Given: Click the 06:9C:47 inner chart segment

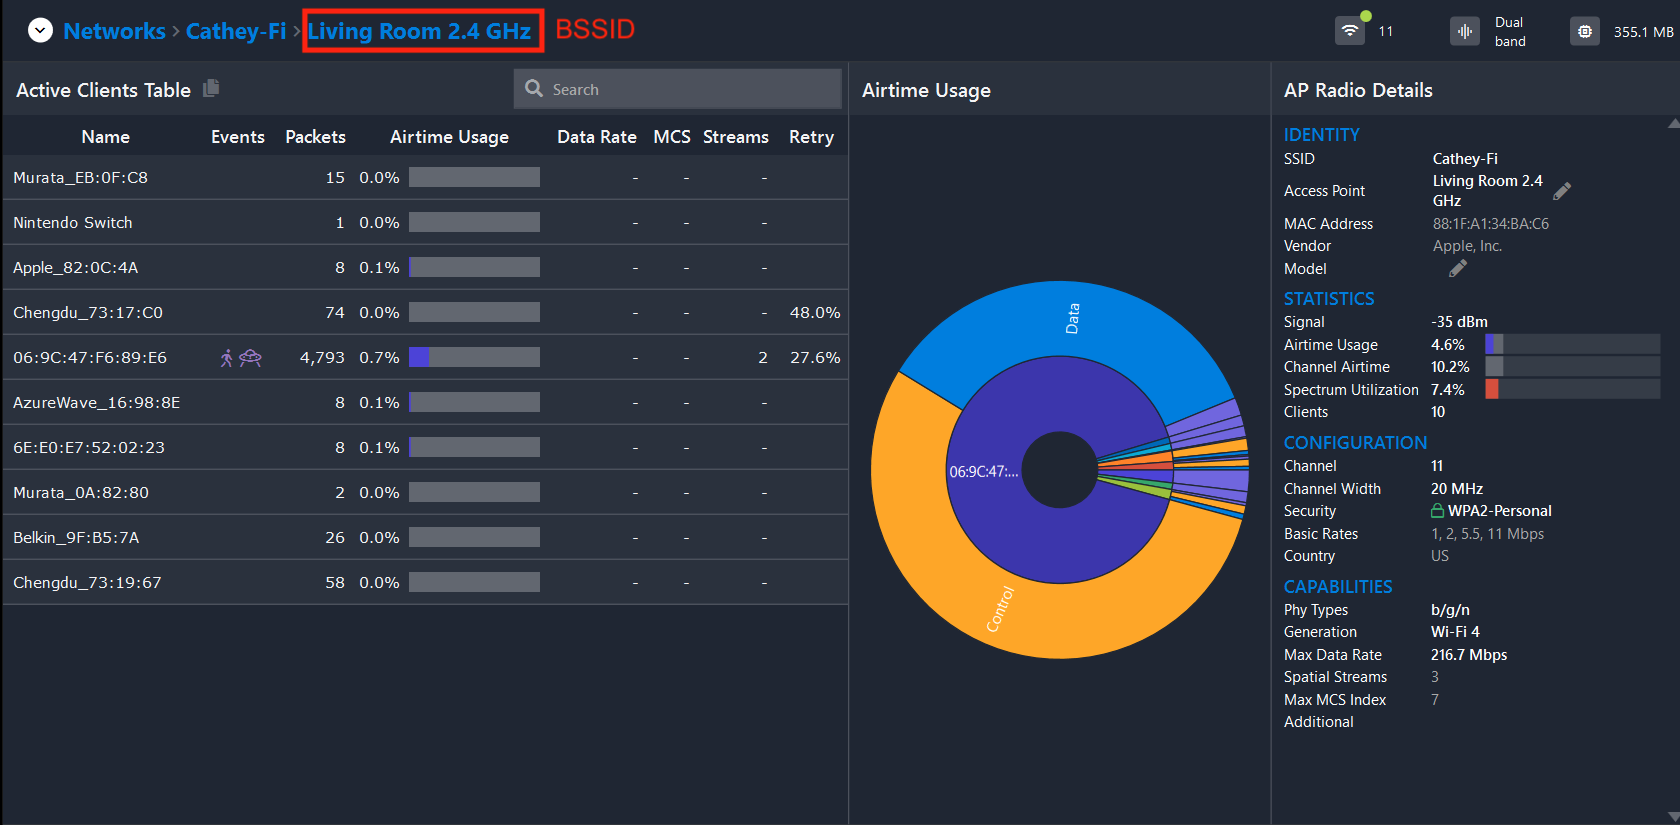Looking at the screenshot, I should (985, 471).
